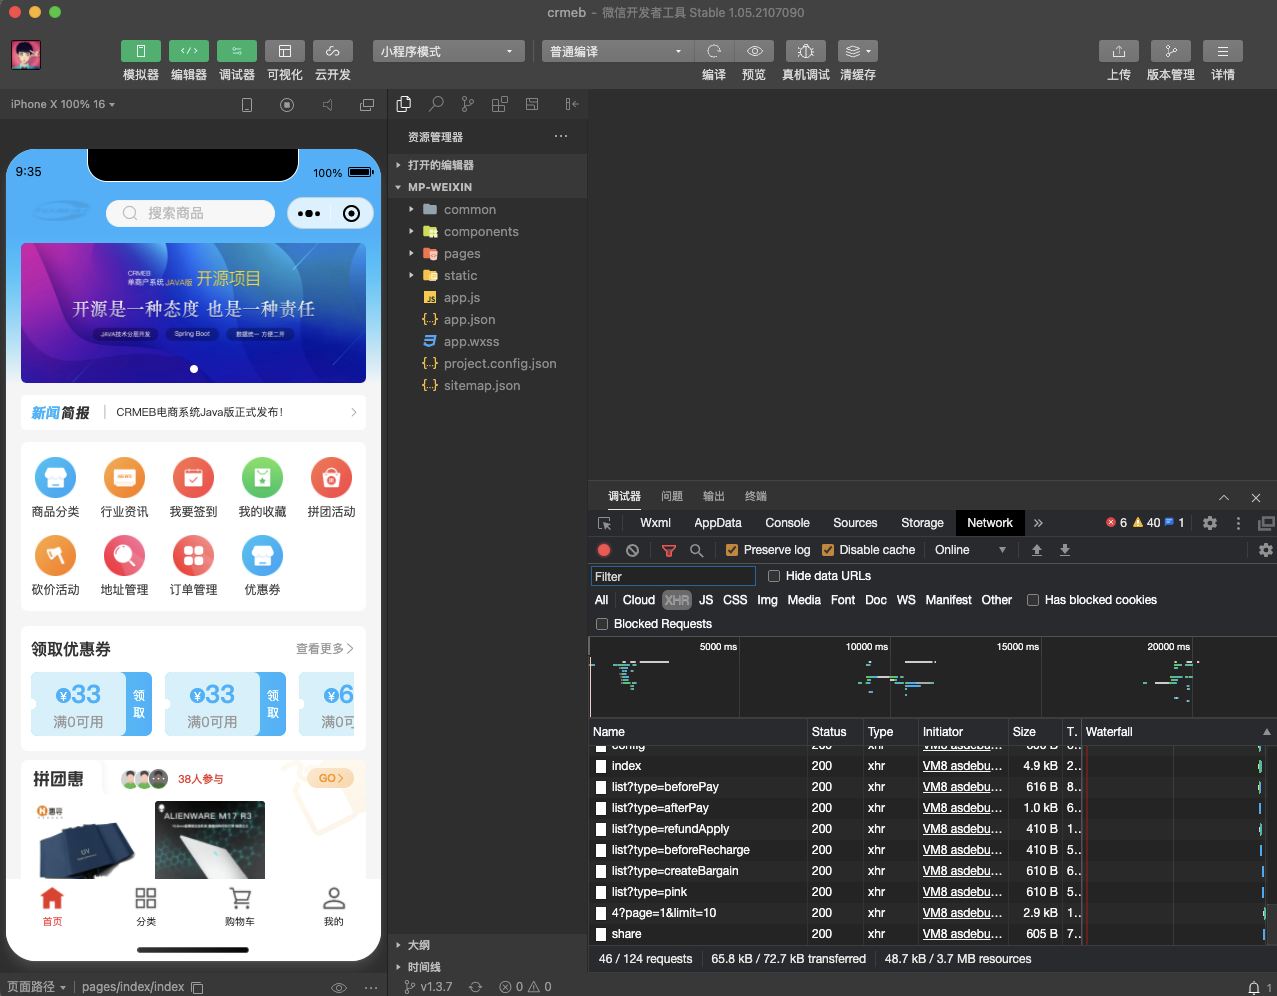Image resolution: width=1277 pixels, height=996 pixels.
Task: Toggle the Preserve log checkbox
Action: coord(732,550)
